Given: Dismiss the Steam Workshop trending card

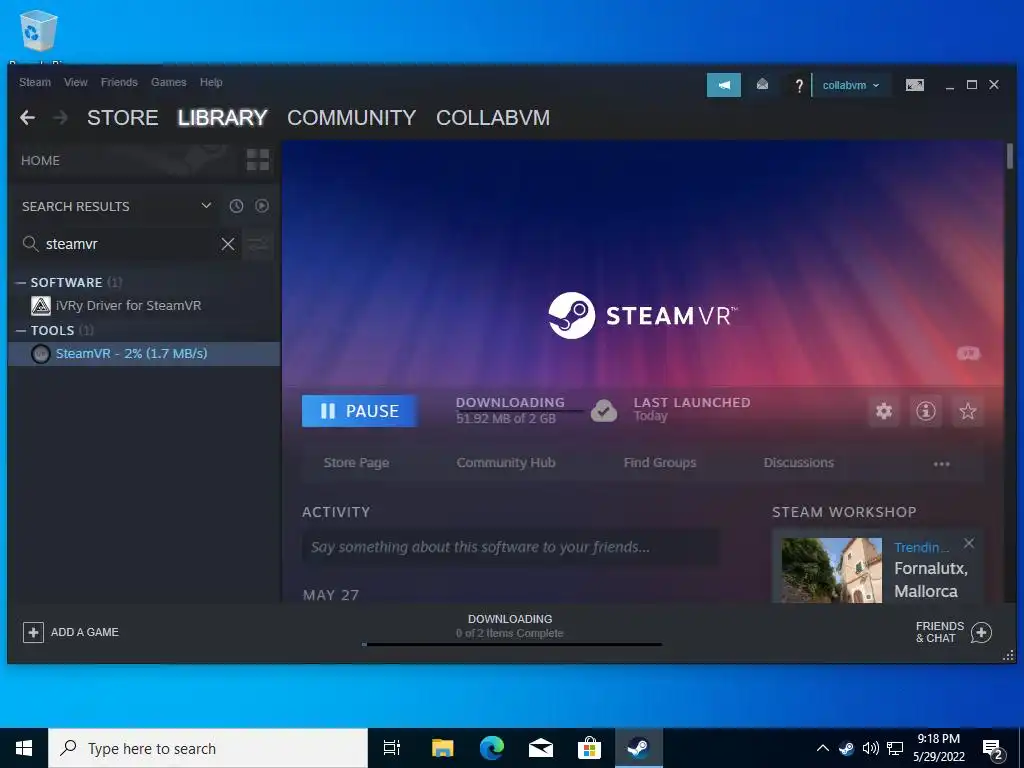Looking at the screenshot, I should [969, 543].
